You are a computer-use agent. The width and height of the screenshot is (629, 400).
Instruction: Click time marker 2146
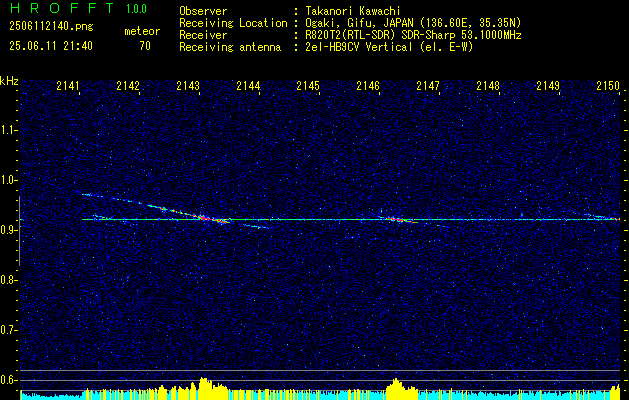pyautogui.click(x=368, y=85)
